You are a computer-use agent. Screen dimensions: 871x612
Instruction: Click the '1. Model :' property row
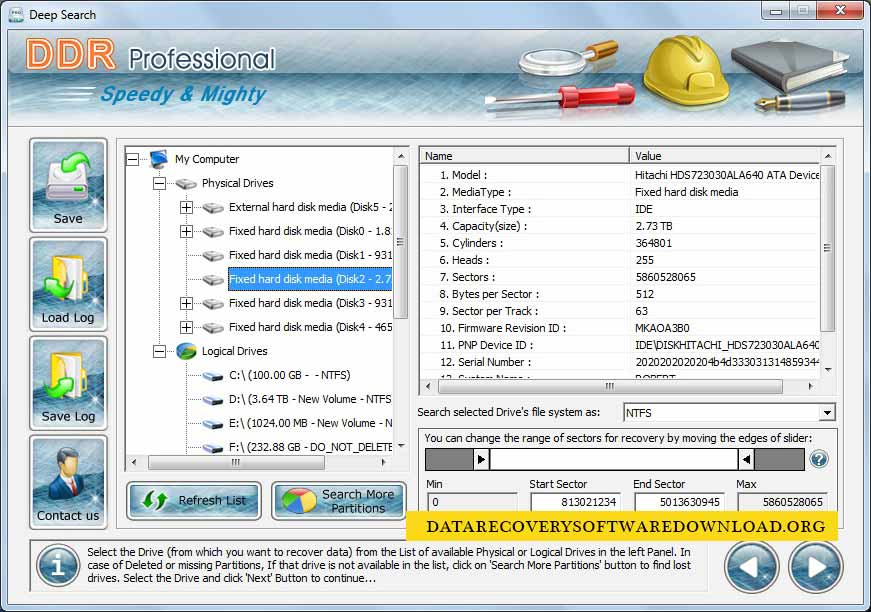[x=619, y=175]
